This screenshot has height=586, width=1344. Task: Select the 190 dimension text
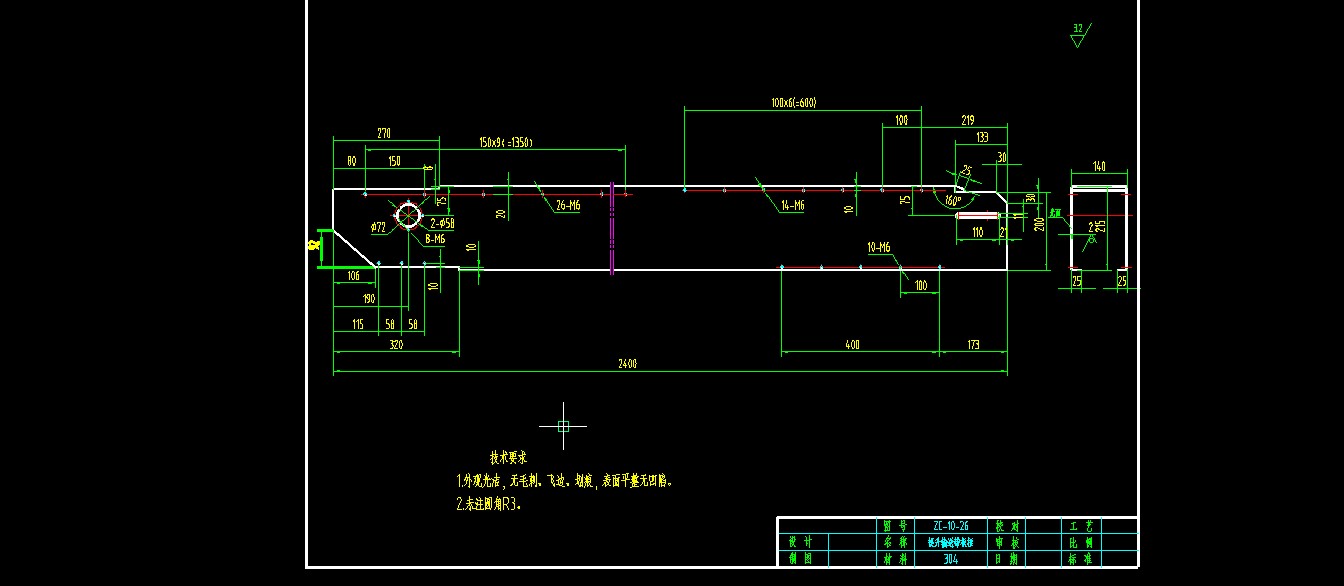pos(369,299)
